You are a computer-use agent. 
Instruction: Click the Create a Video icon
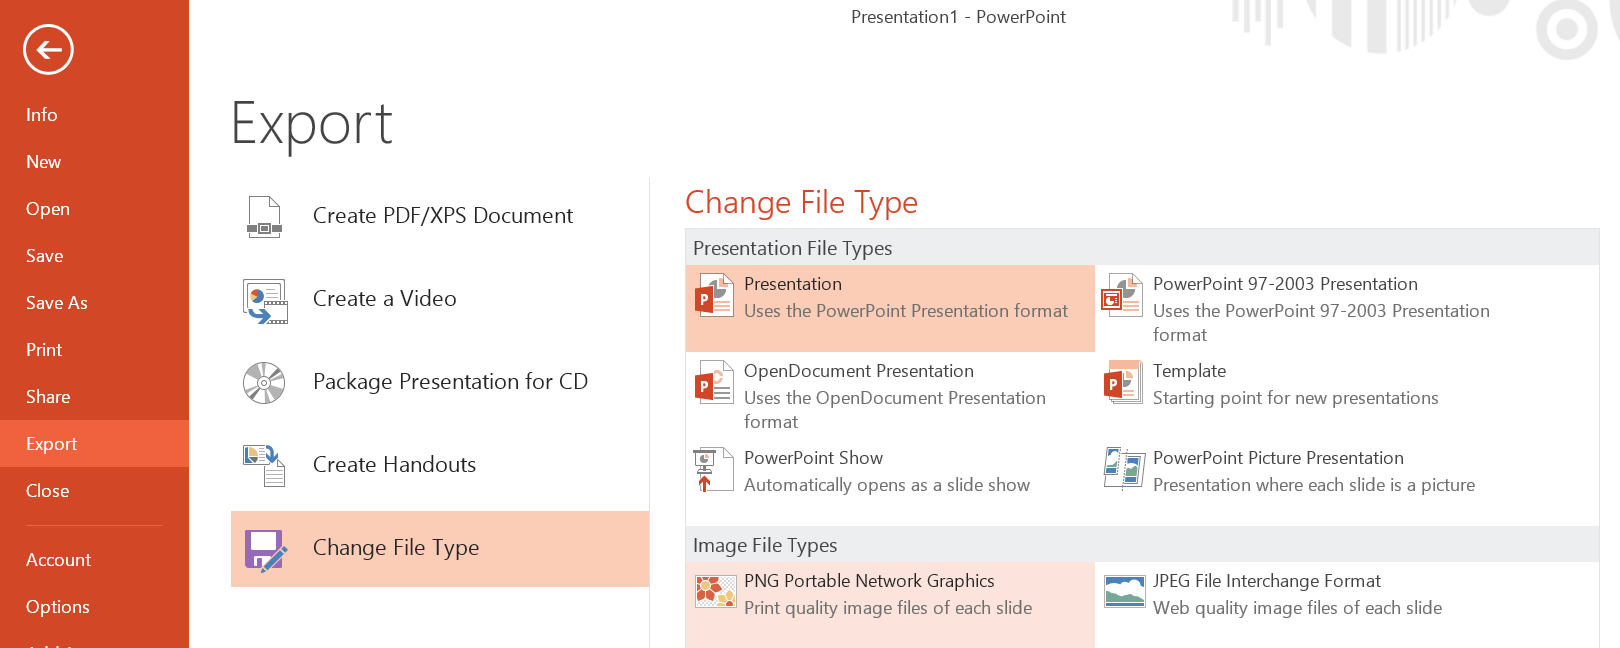[x=265, y=300]
